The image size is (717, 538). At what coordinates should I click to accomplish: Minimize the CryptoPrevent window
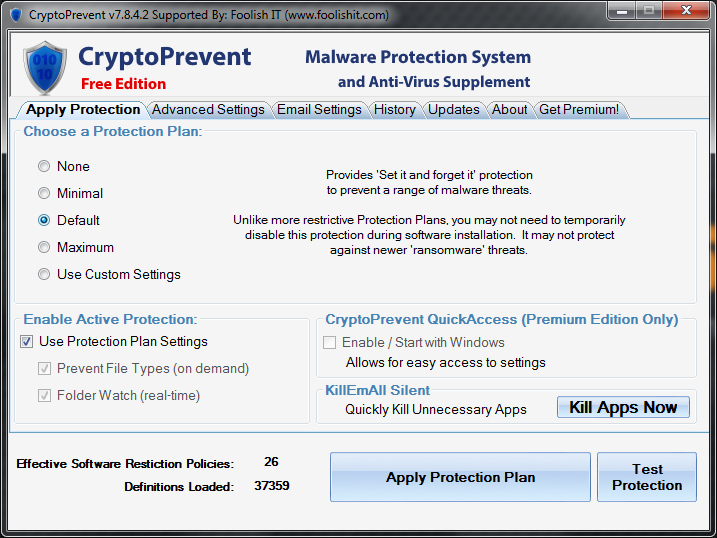pos(621,11)
